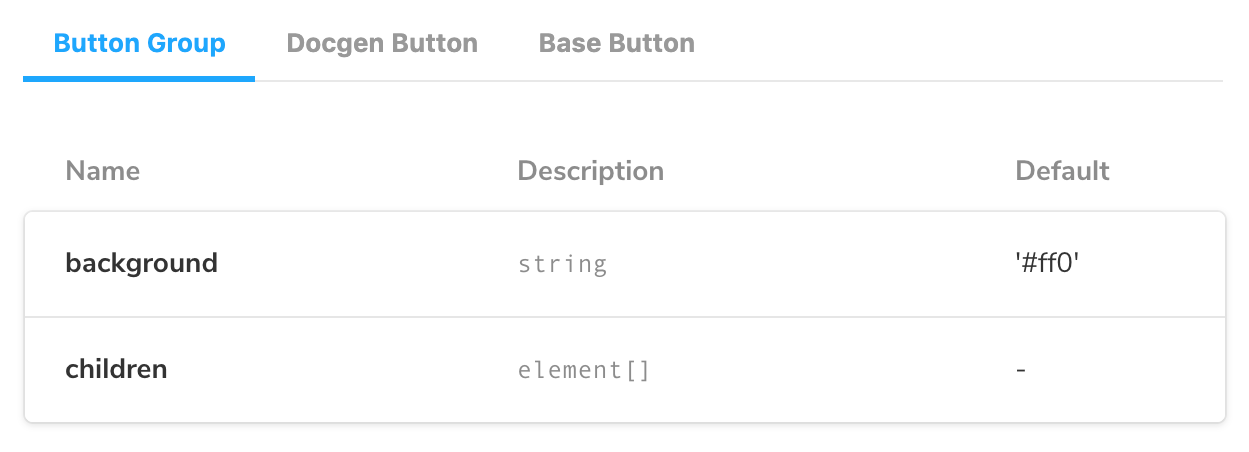The image size is (1249, 452).
Task: Switch to the Button Group tab
Action: pyautogui.click(x=139, y=44)
